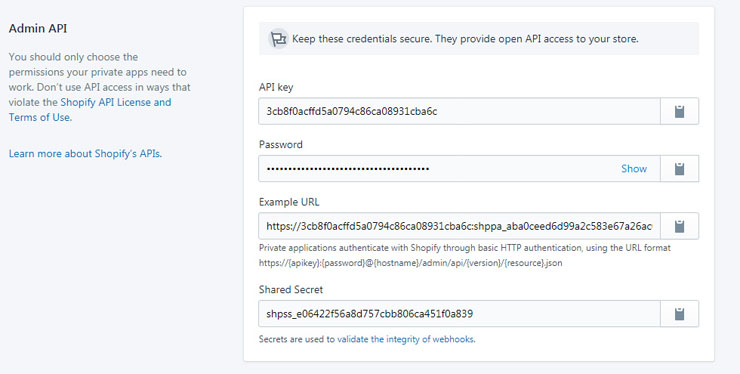Screen dimensions: 740x374
Task: Click the URL format text with {apikey}:{password}
Action: 410,263
